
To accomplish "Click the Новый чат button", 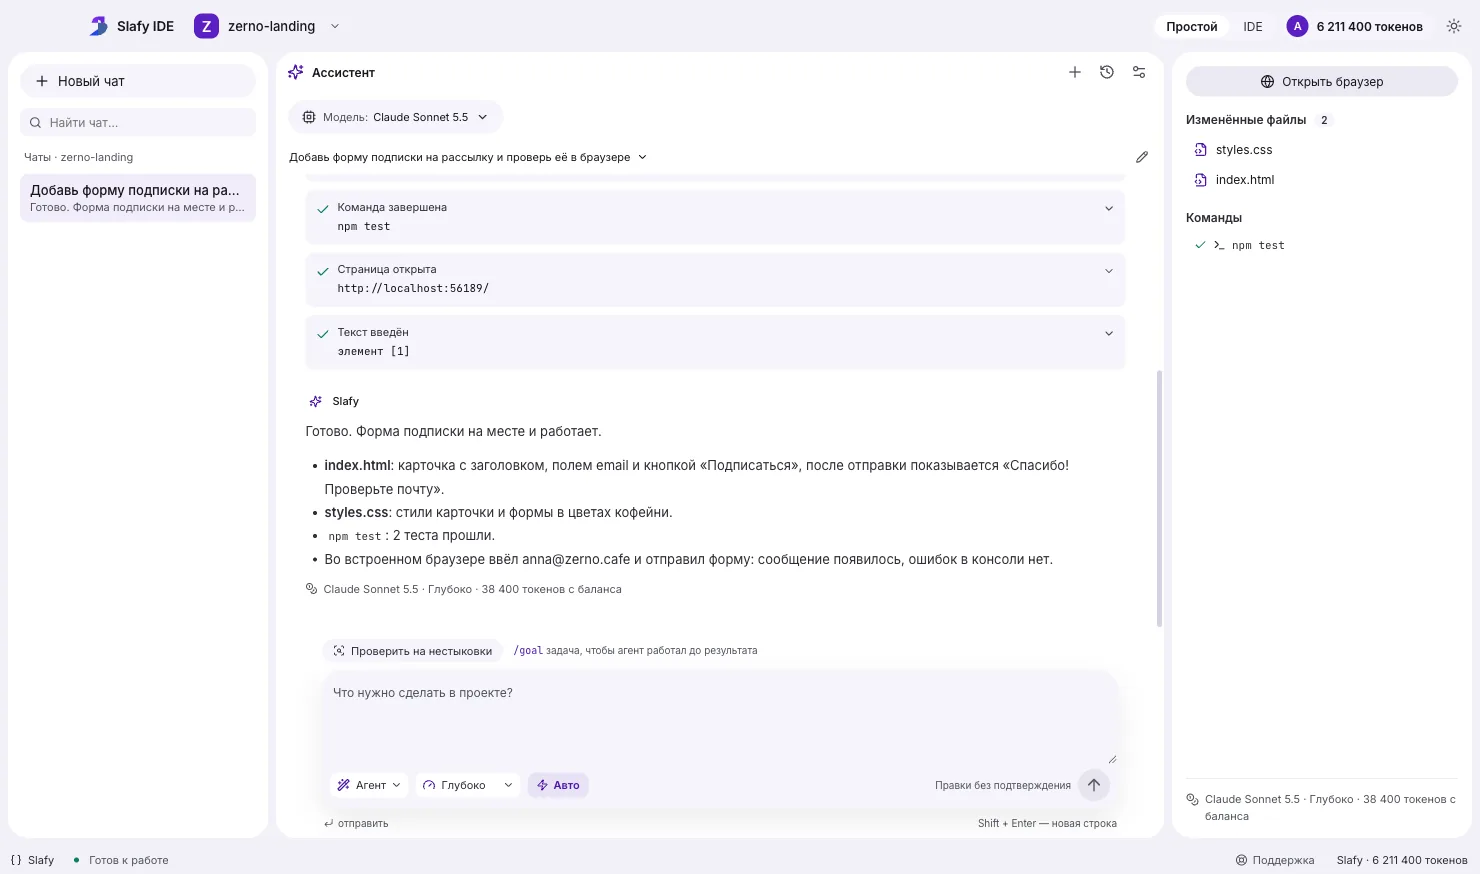I will (x=138, y=81).
